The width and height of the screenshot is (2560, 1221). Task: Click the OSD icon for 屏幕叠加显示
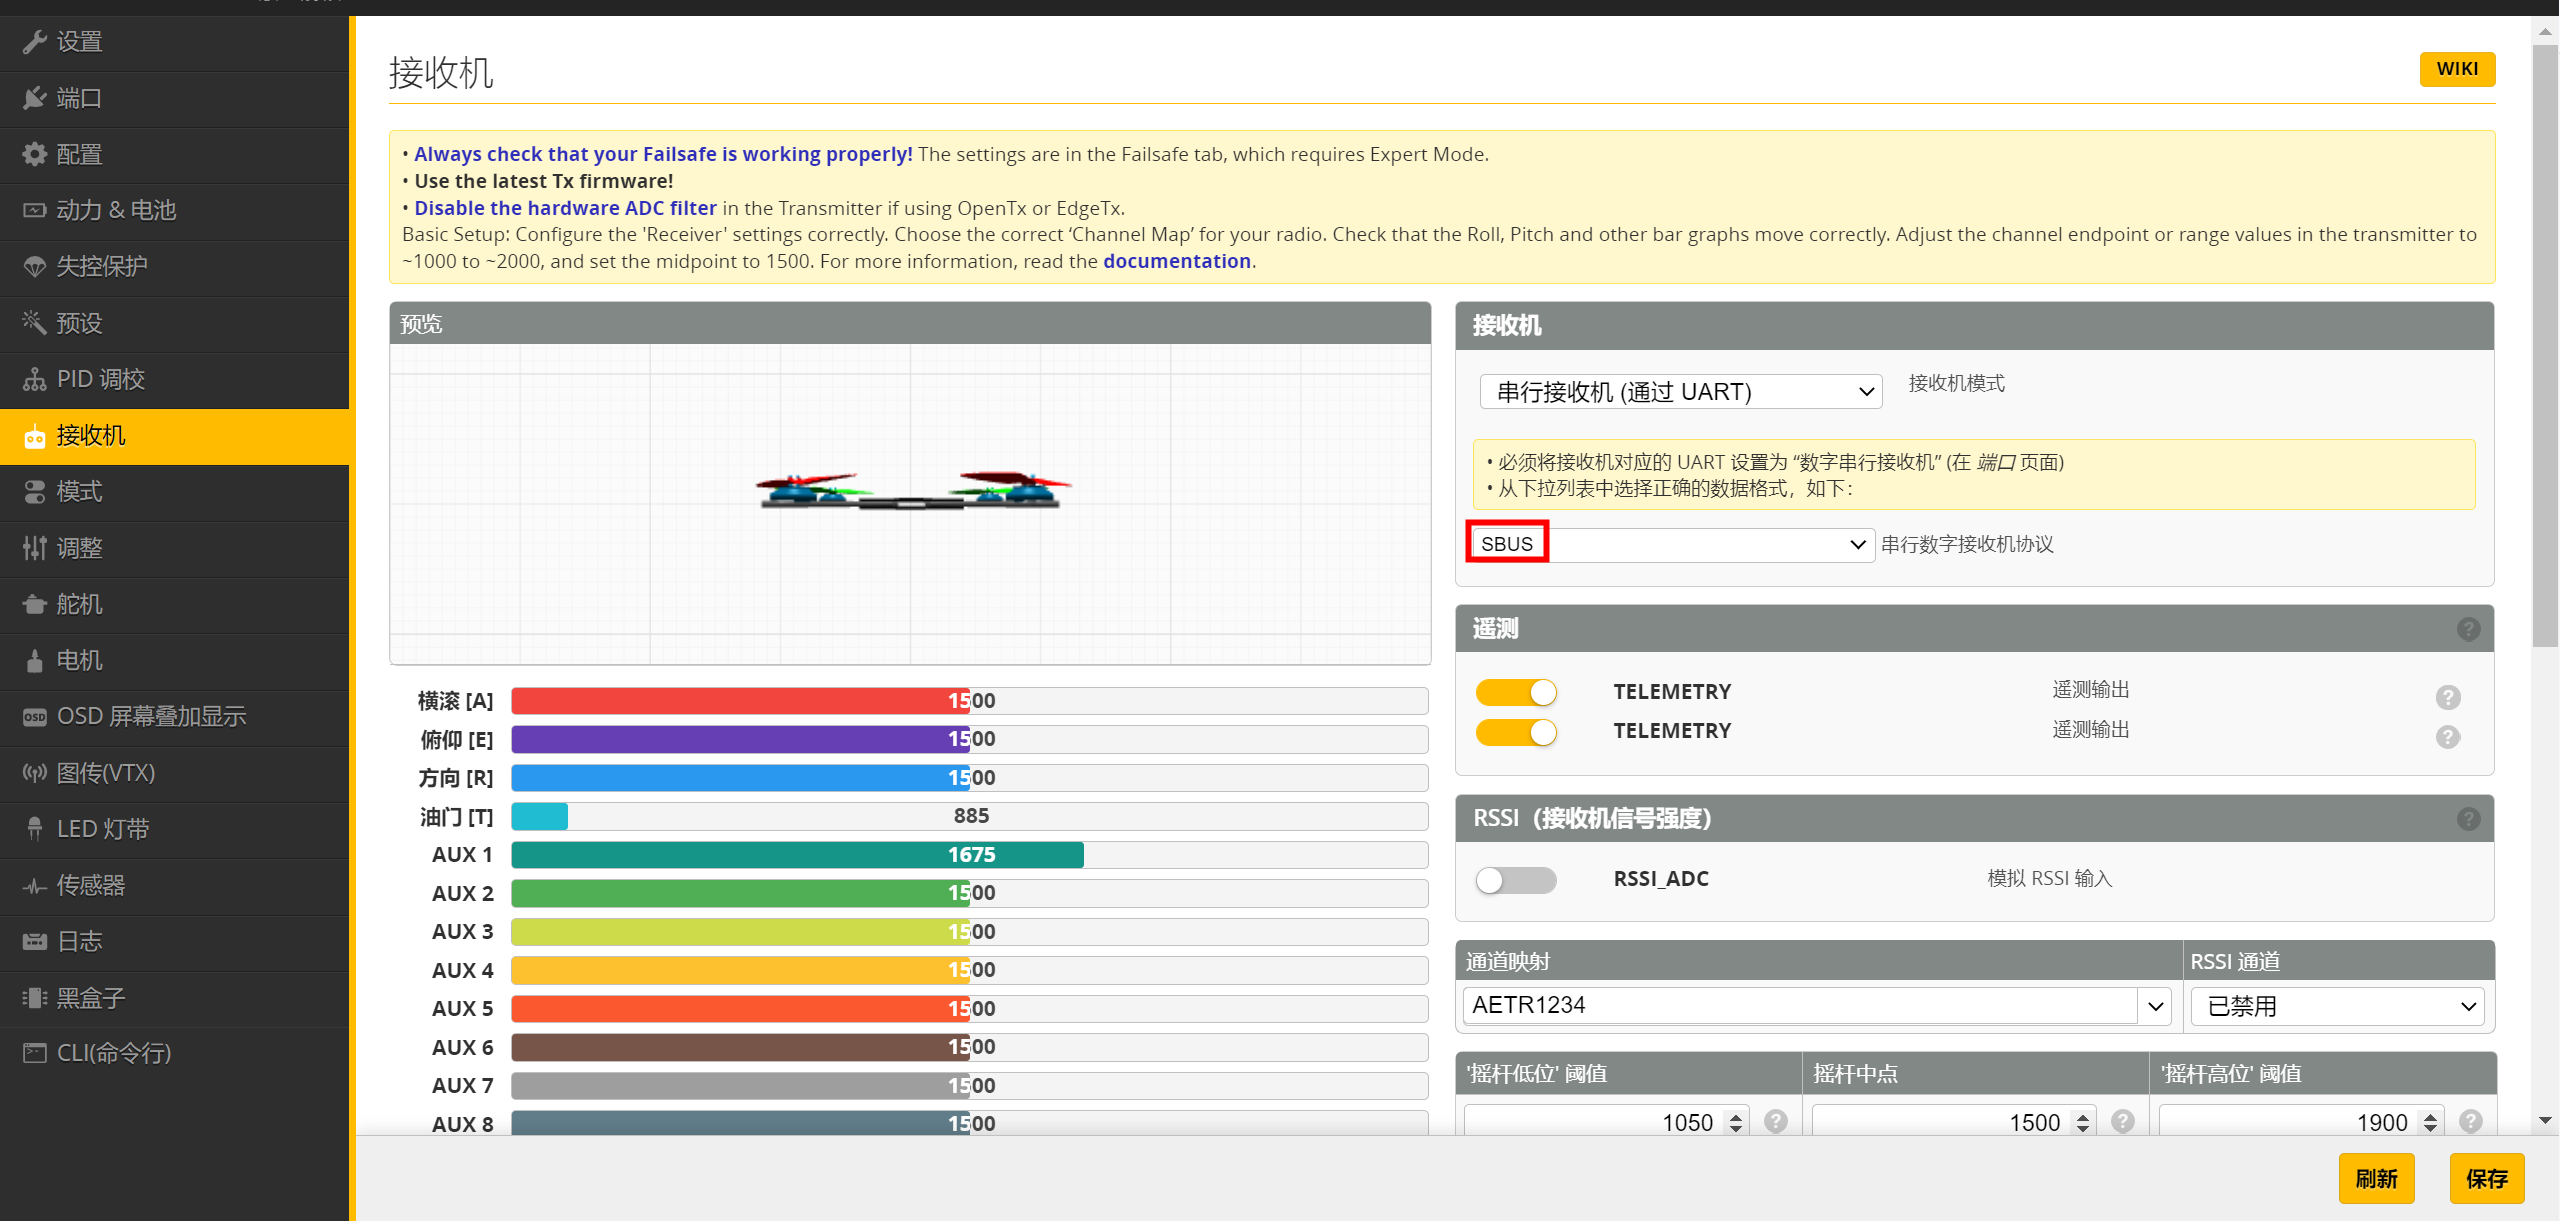pos(34,717)
